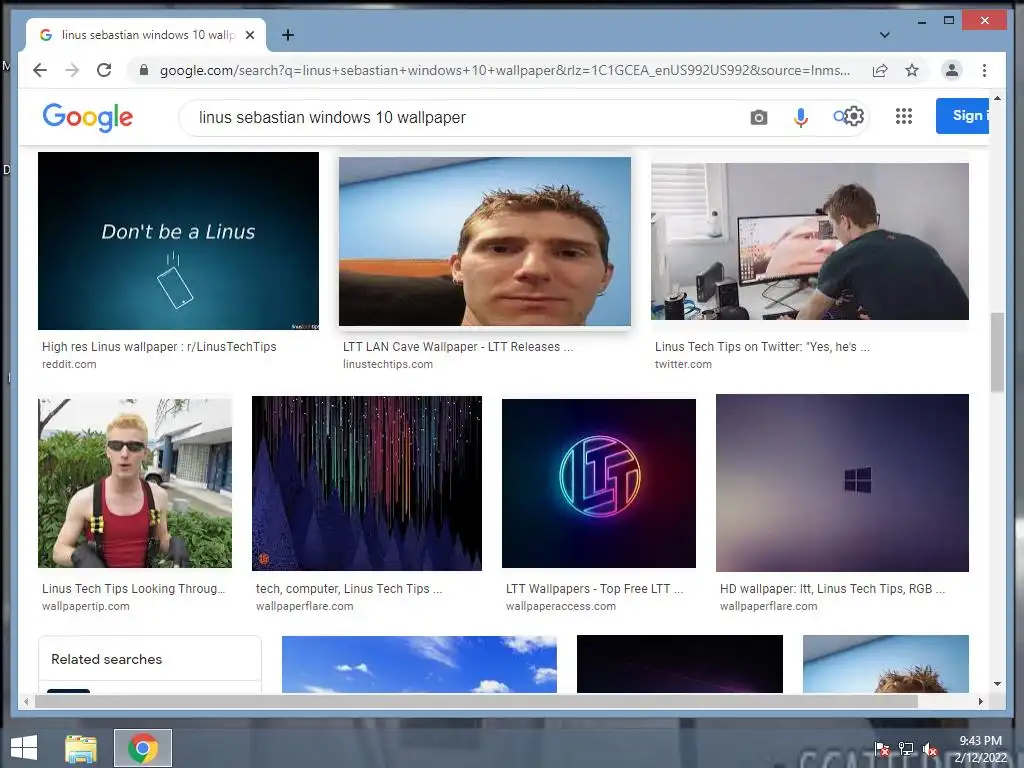Visit wallpaperaccess.com source link

point(560,606)
